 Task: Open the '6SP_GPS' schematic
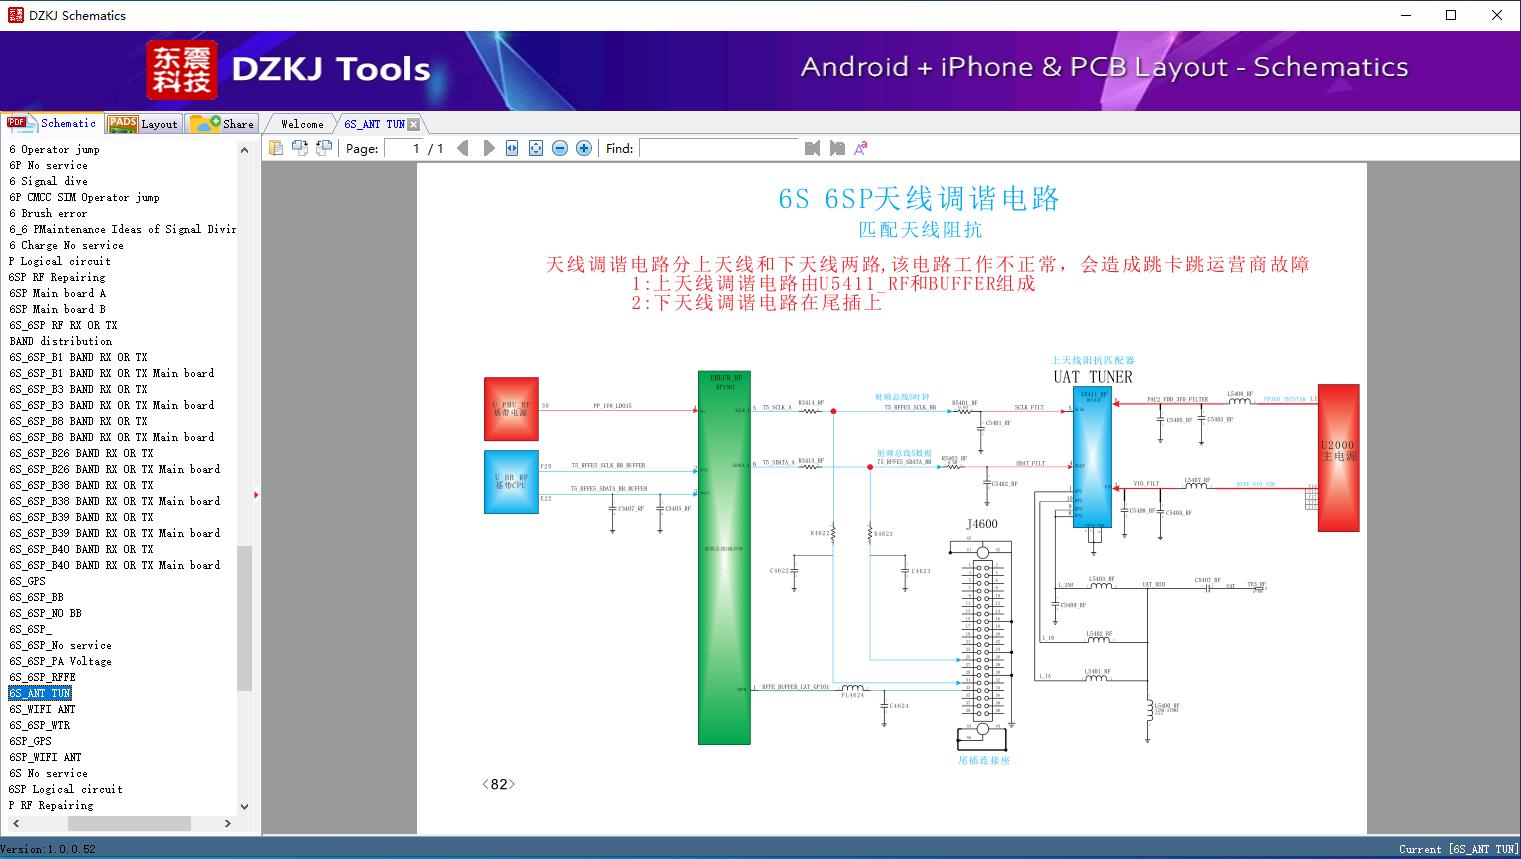pyautogui.click(x=30, y=741)
